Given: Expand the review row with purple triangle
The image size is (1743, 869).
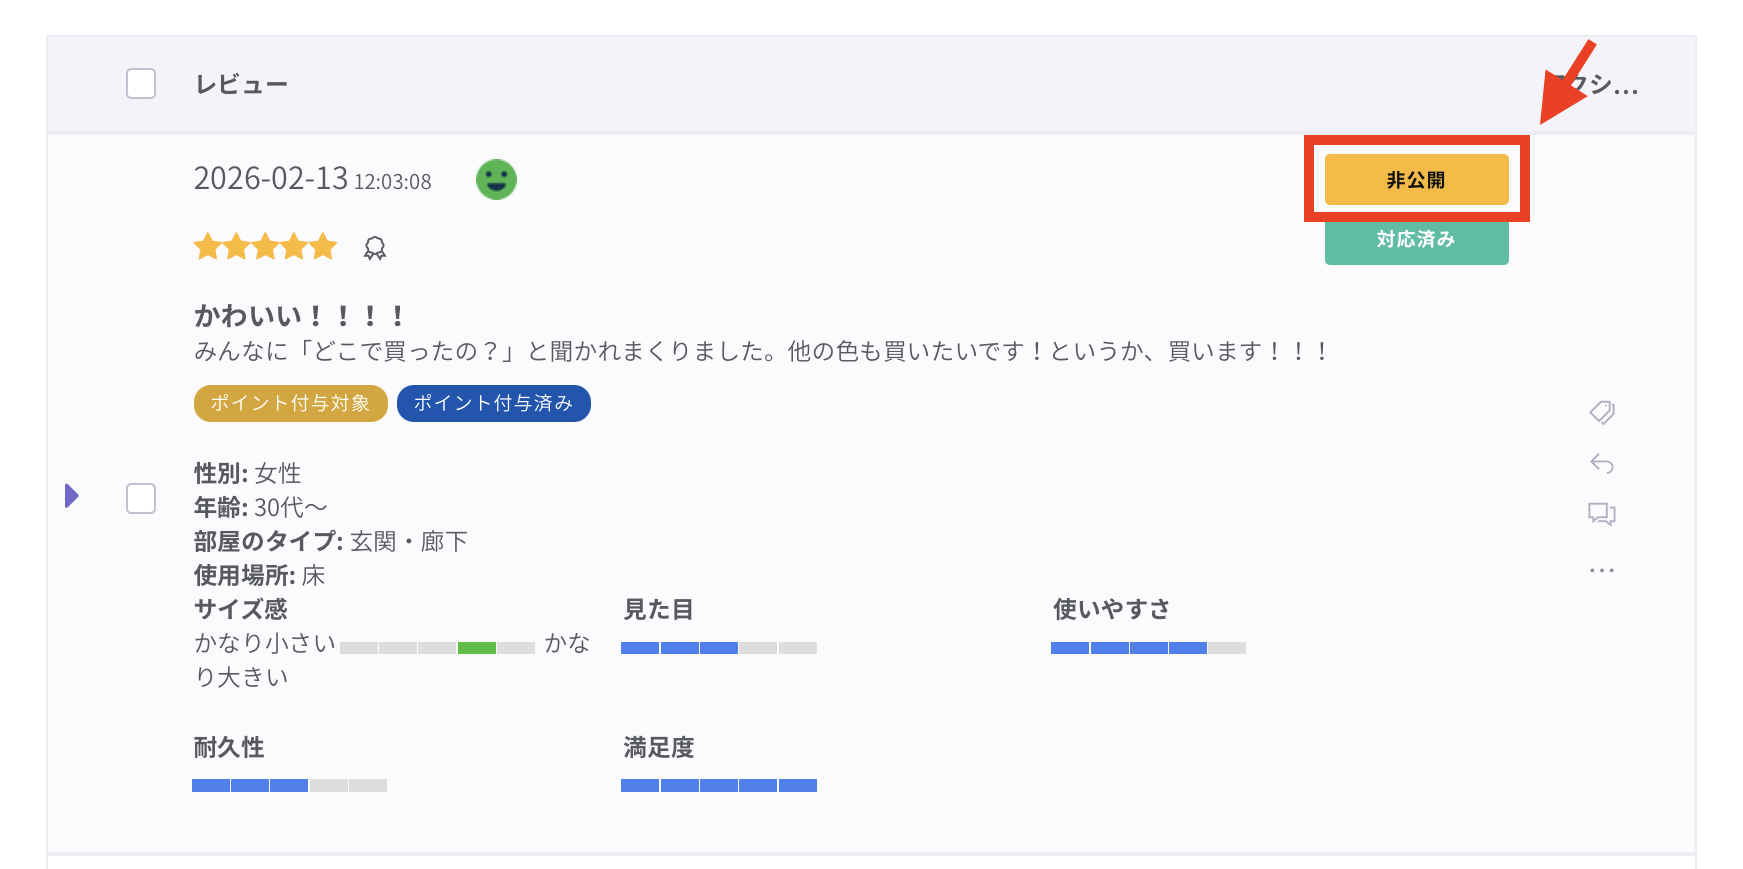Looking at the screenshot, I should [72, 496].
